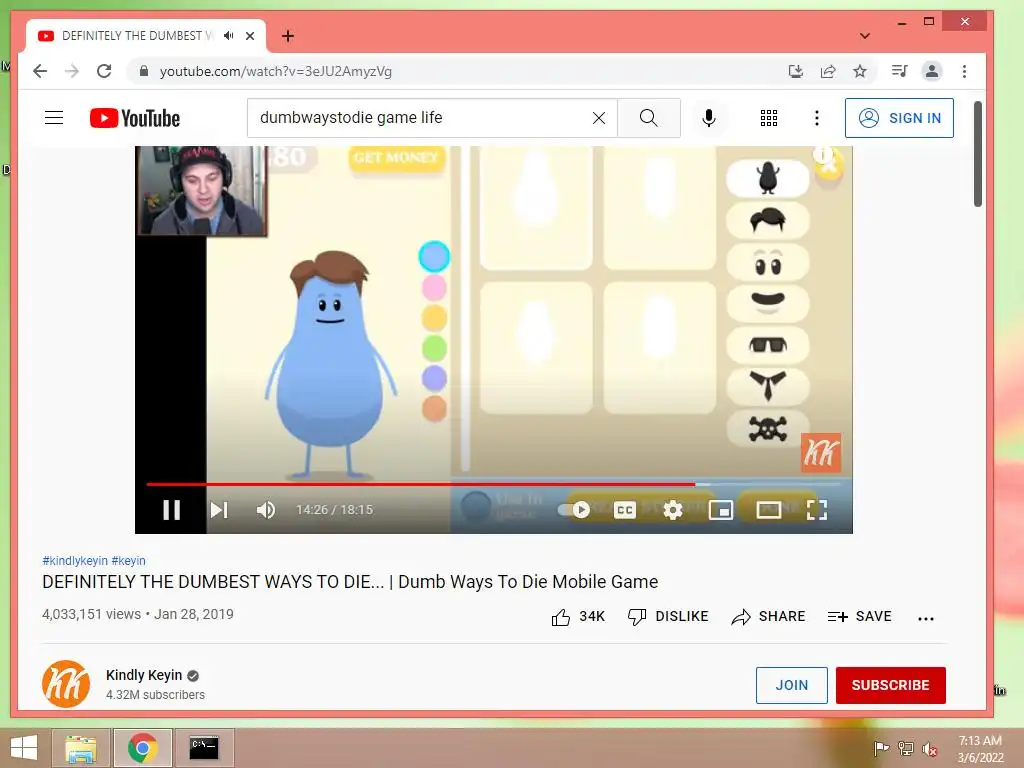The image size is (1024, 768).
Task: Open YouTube settings three-dot menu
Action: click(816, 118)
